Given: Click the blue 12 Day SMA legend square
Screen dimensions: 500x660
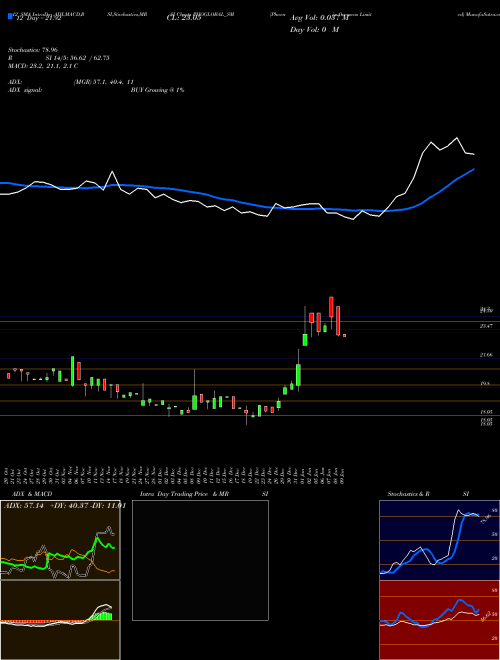Looking at the screenshot, I should (11, 17).
